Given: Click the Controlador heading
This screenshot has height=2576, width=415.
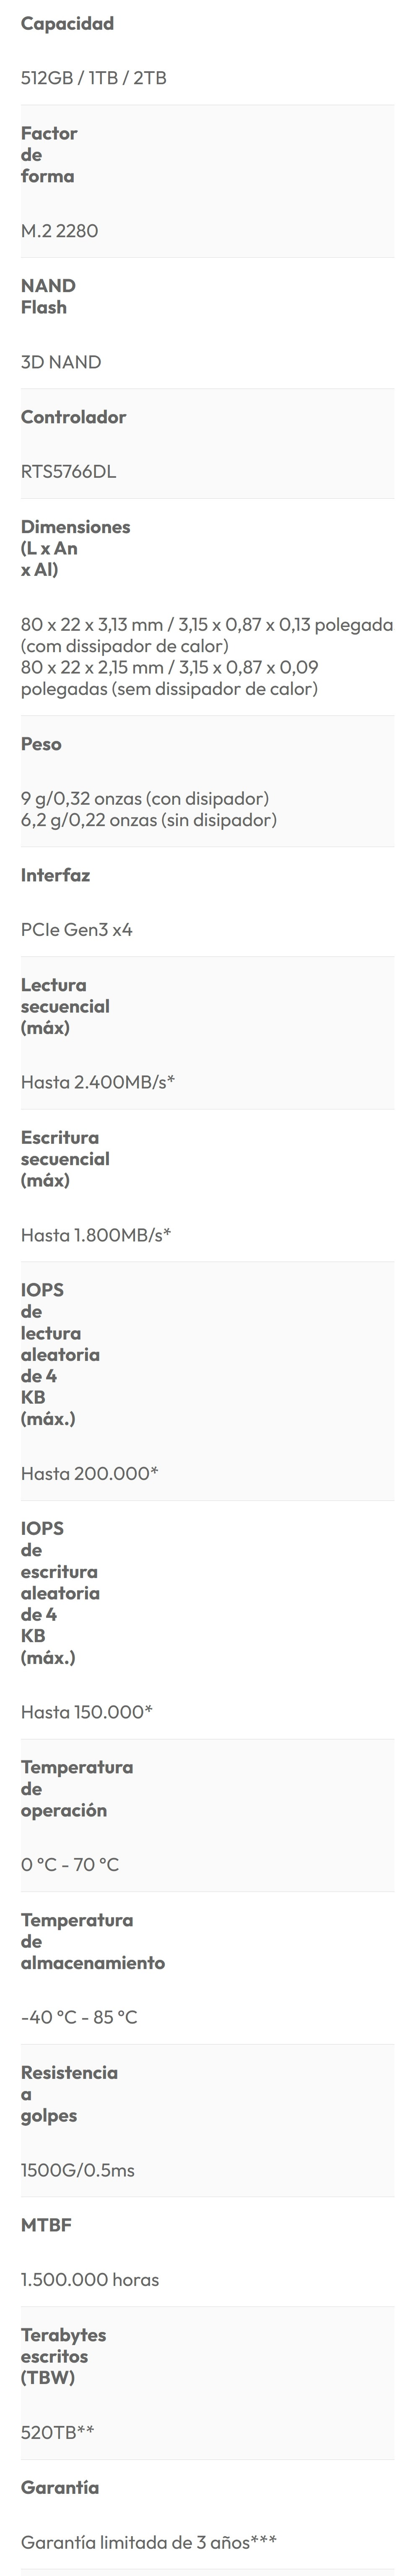Looking at the screenshot, I should [73, 417].
